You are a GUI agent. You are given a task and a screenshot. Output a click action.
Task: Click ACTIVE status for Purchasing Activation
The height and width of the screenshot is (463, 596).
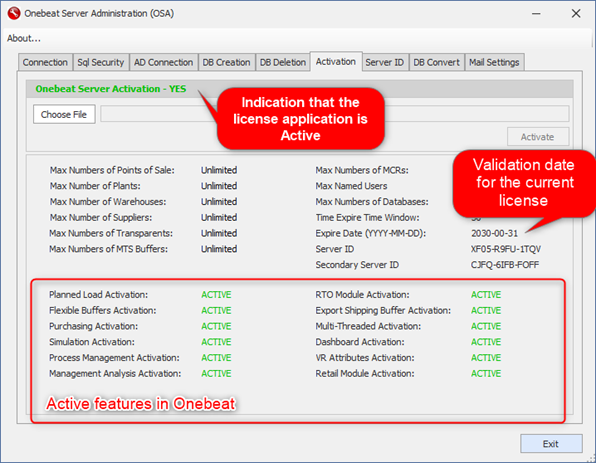216,327
